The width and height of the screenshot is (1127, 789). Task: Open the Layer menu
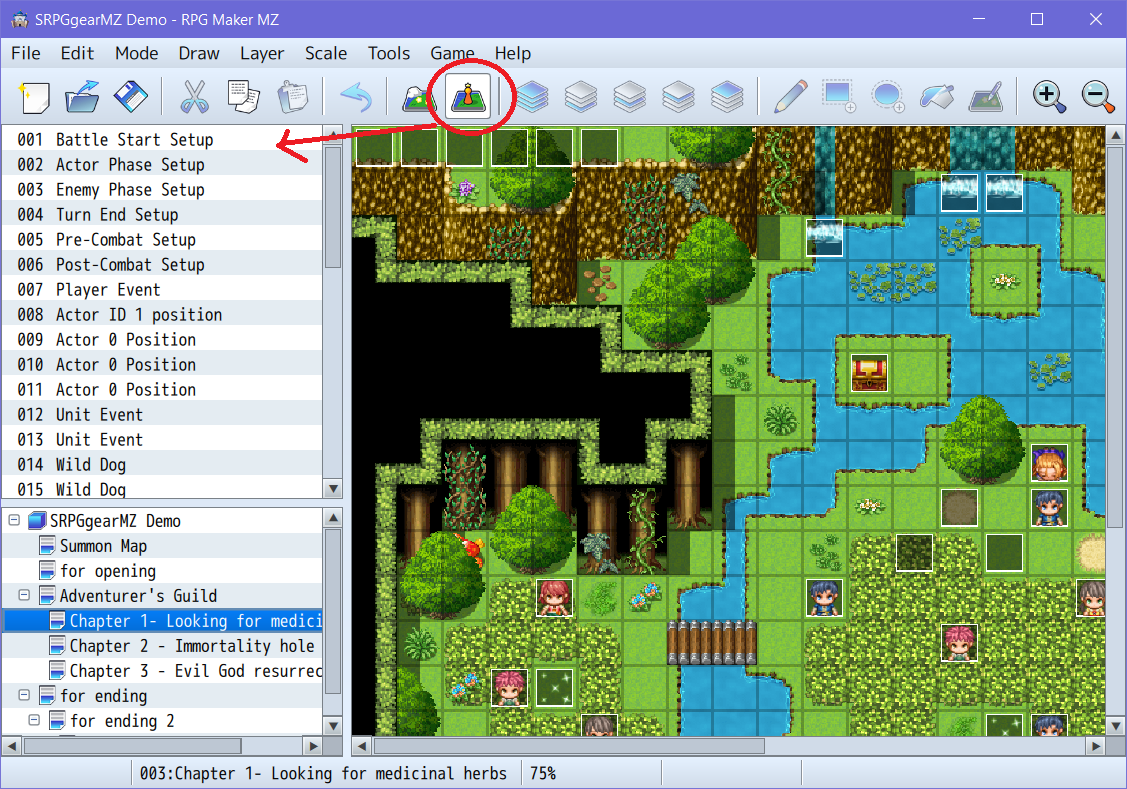click(262, 53)
